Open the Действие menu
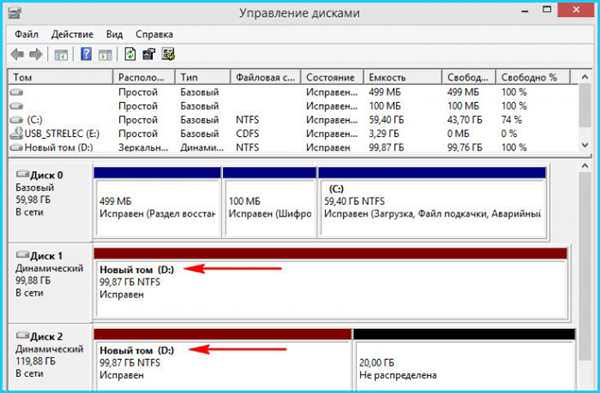This screenshot has height=393, width=600. [x=72, y=34]
